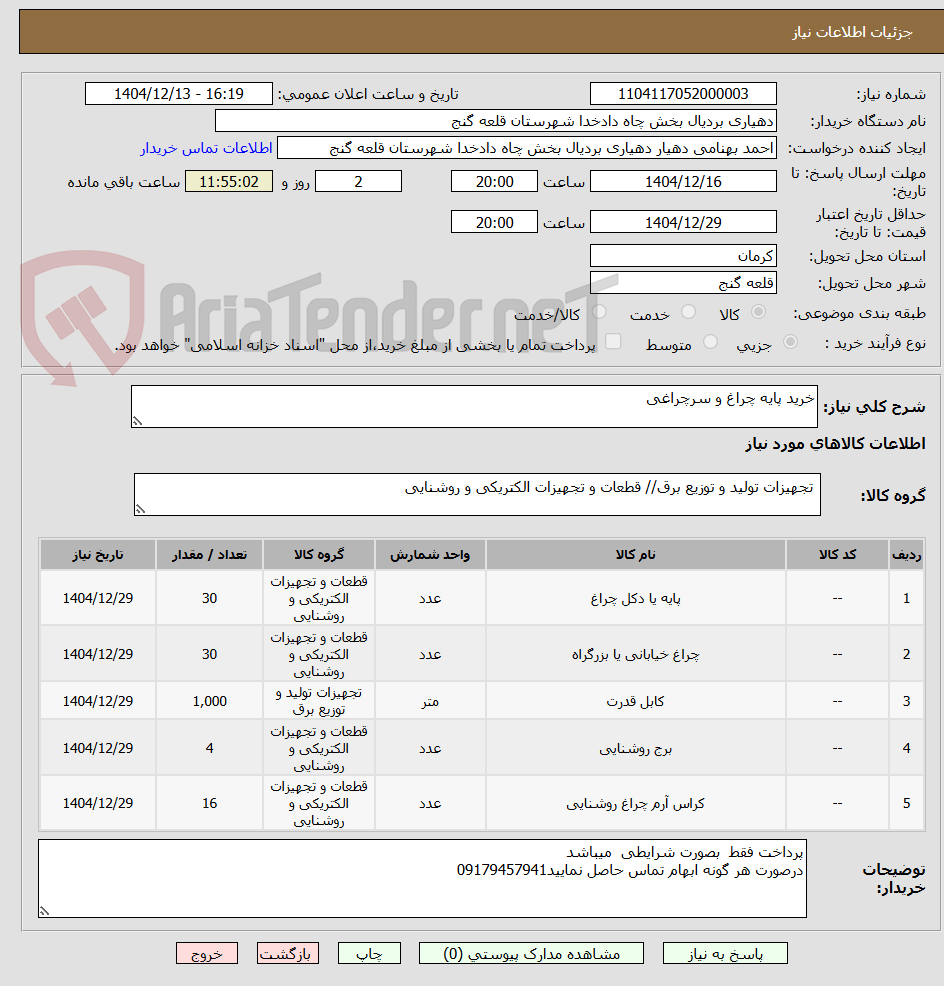Click the item name کراس آرم چراغ روشنایی
The height and width of the screenshot is (986, 944).
click(636, 804)
